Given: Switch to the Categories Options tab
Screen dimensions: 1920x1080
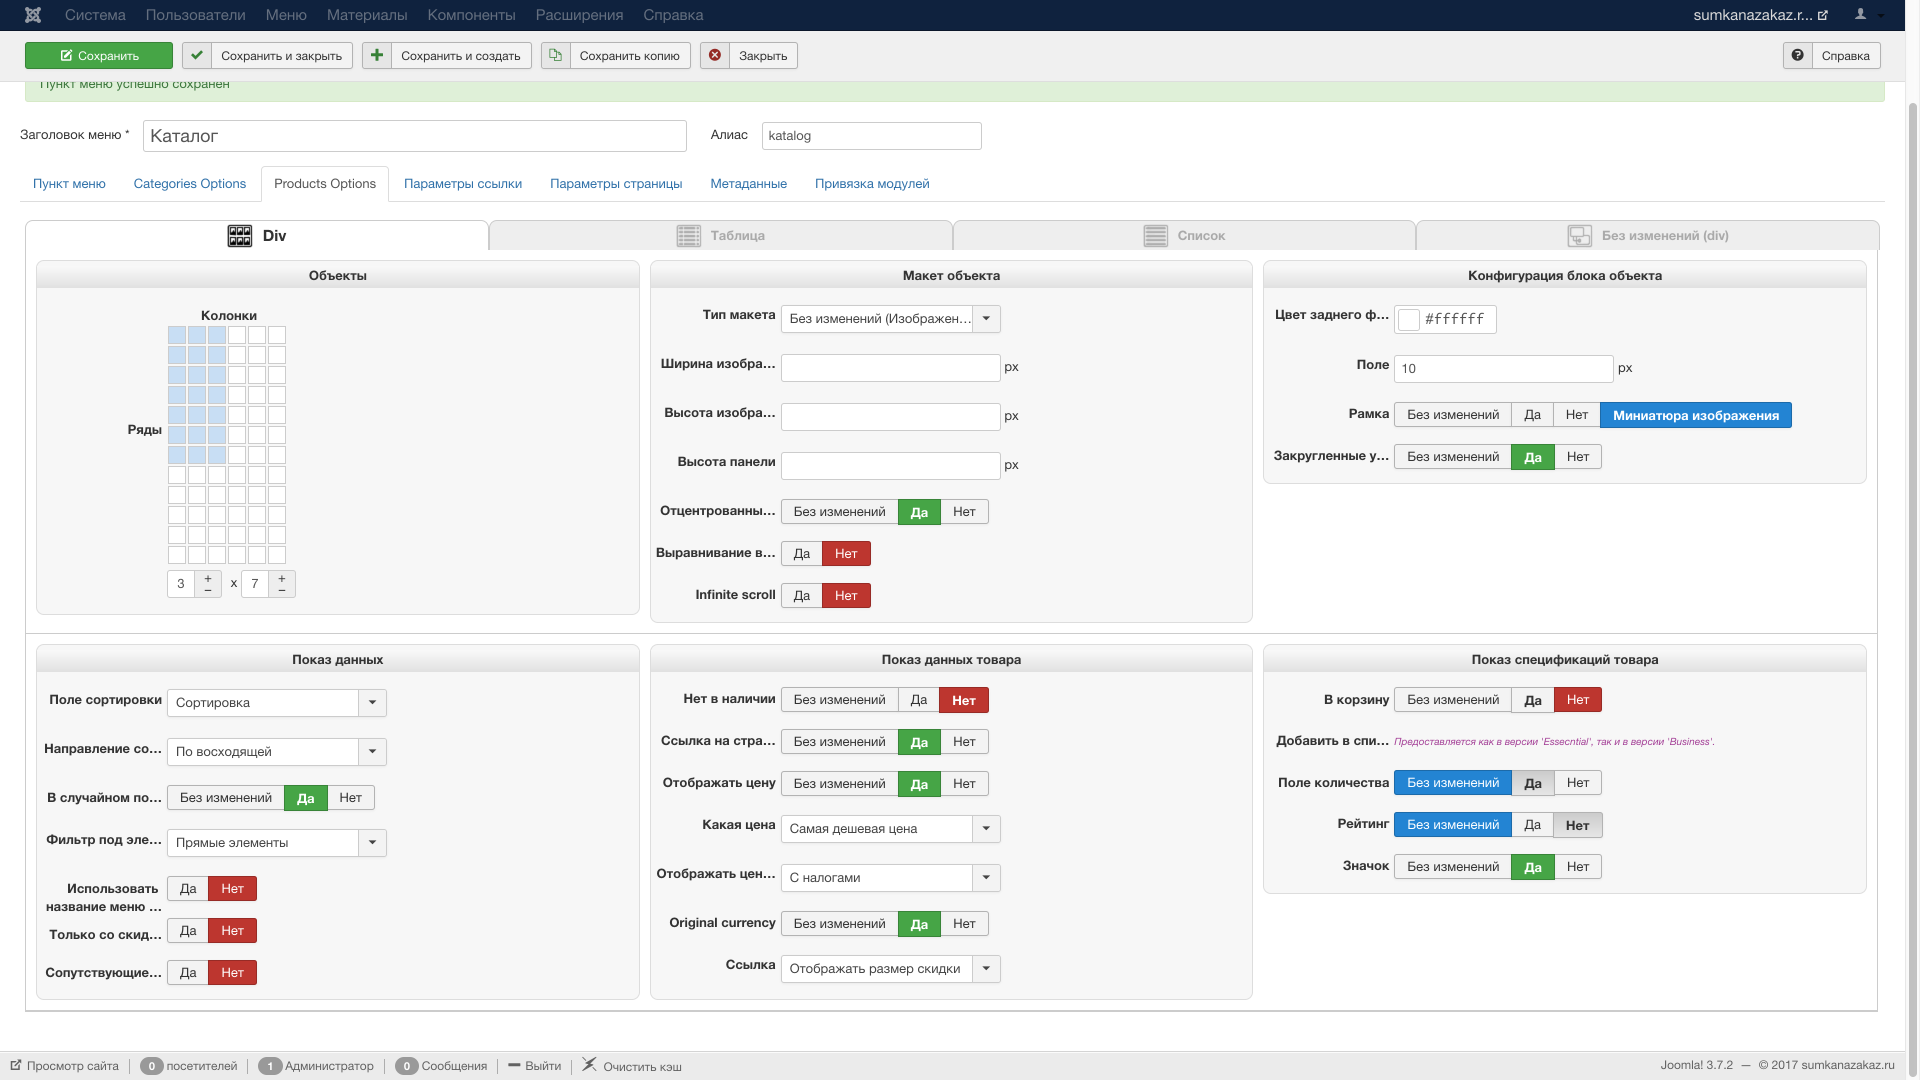Looking at the screenshot, I should coord(189,184).
